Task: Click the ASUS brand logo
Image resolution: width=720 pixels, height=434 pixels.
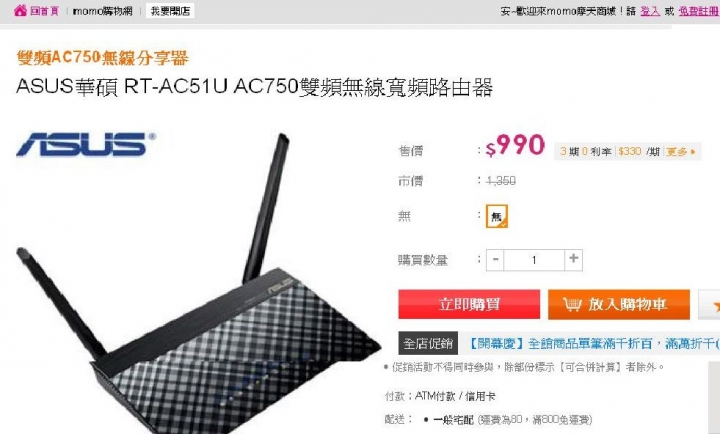Action: pyautogui.click(x=86, y=144)
